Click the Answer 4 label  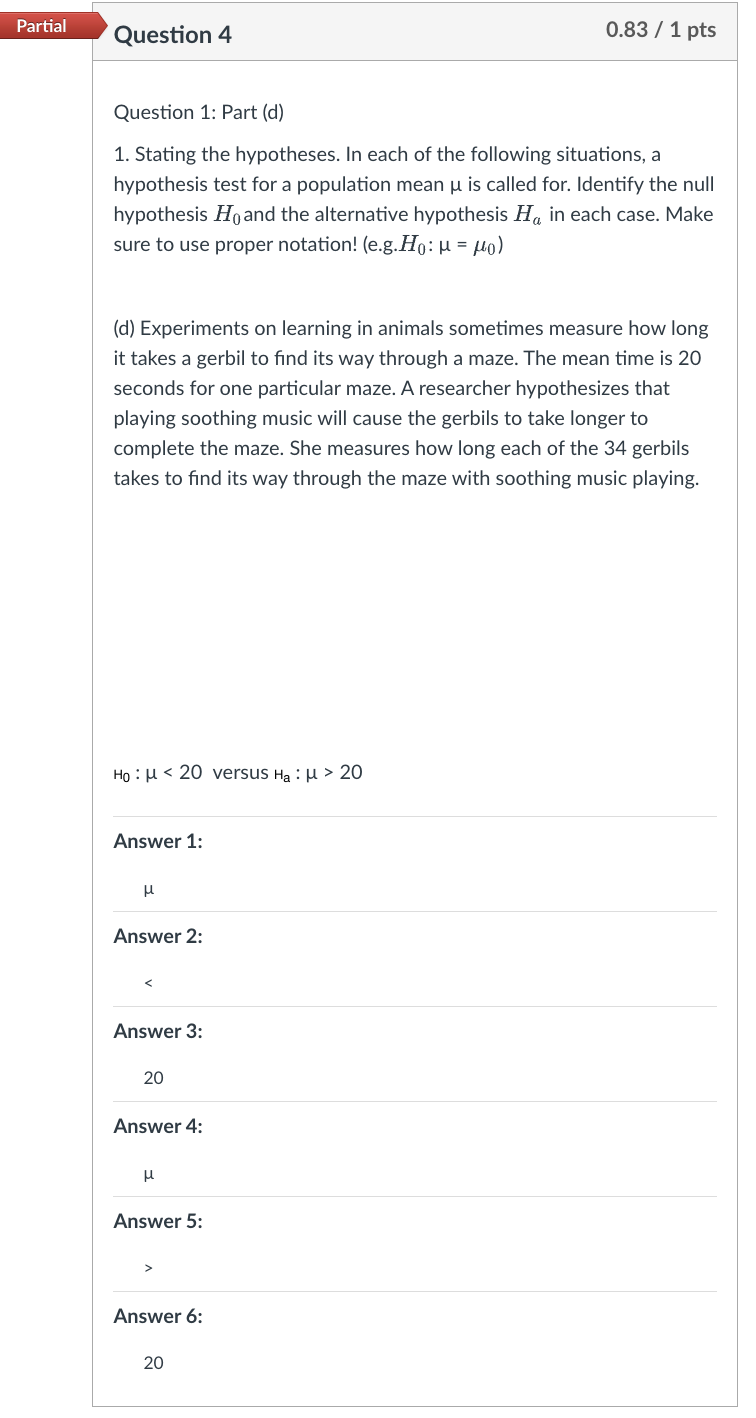pos(157,1126)
